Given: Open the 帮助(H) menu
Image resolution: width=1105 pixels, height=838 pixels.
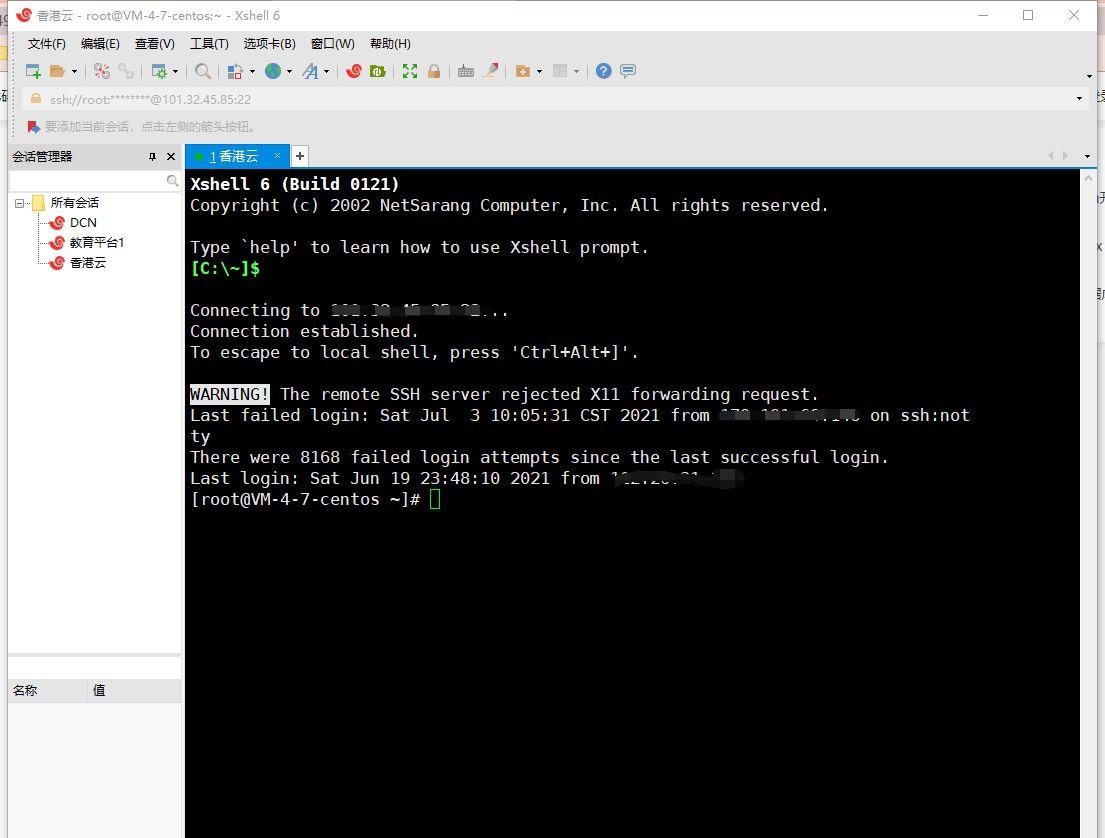Looking at the screenshot, I should click(390, 44).
